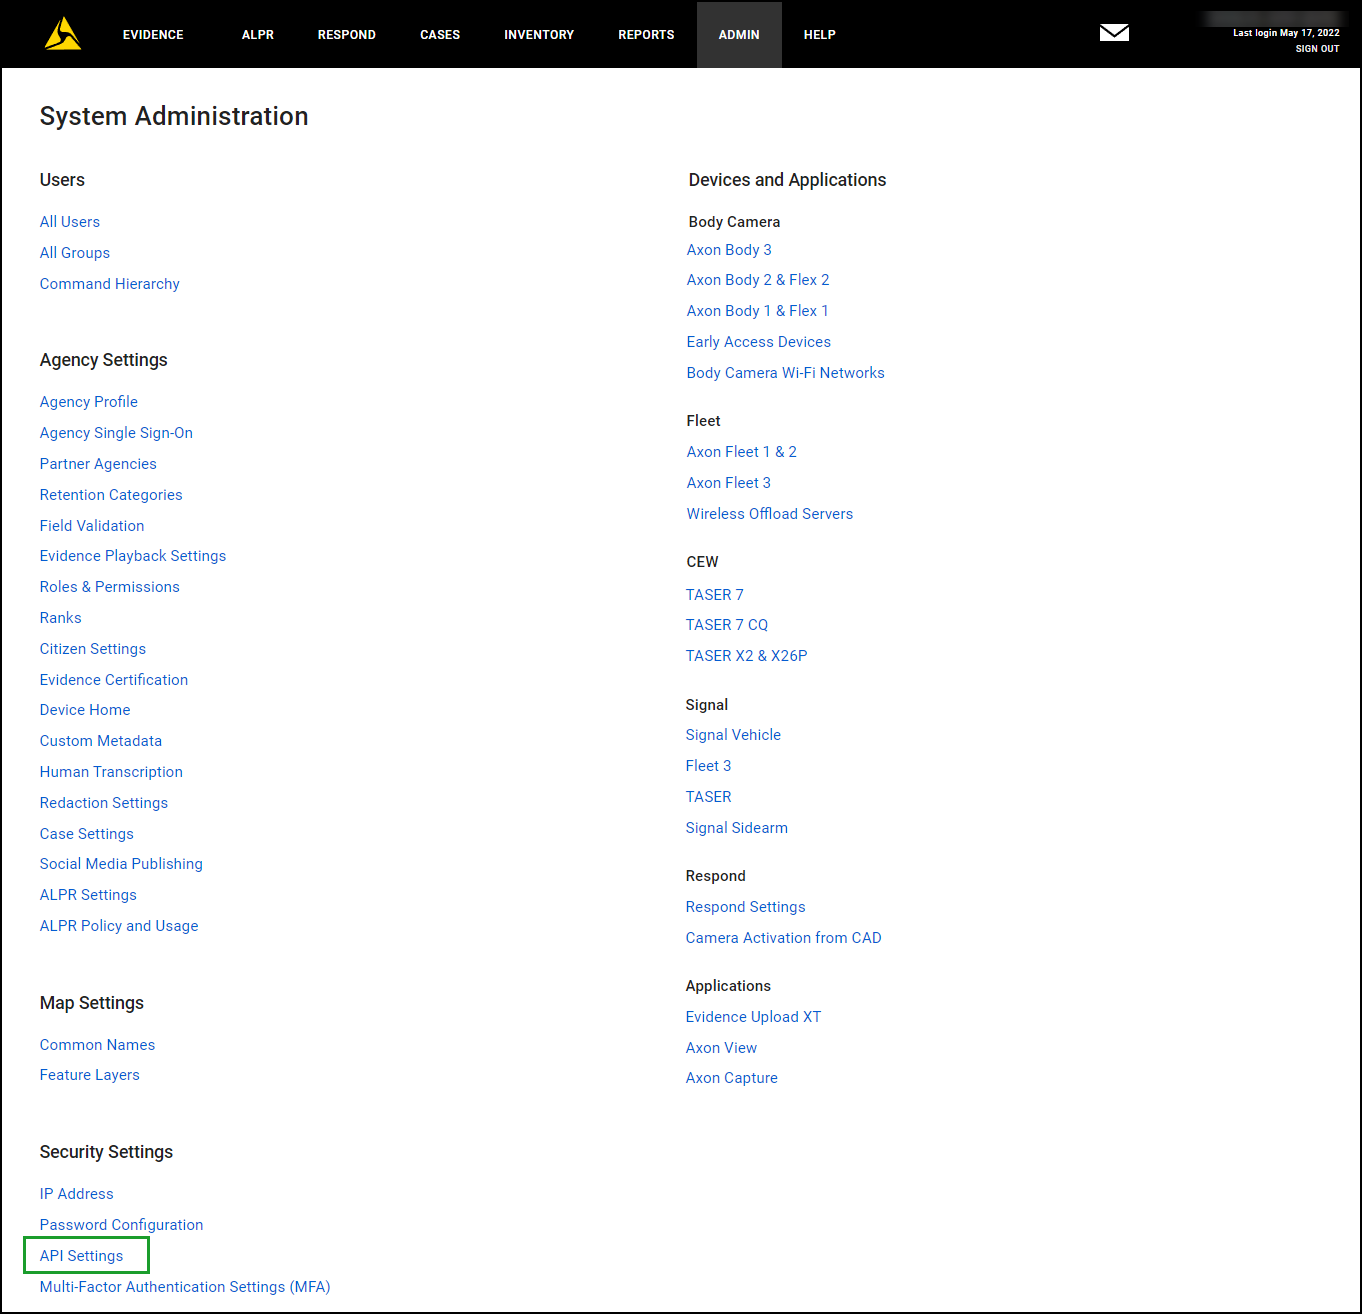Open Wireless Offload Servers configuration
Viewport: 1362px width, 1314px height.
point(769,513)
